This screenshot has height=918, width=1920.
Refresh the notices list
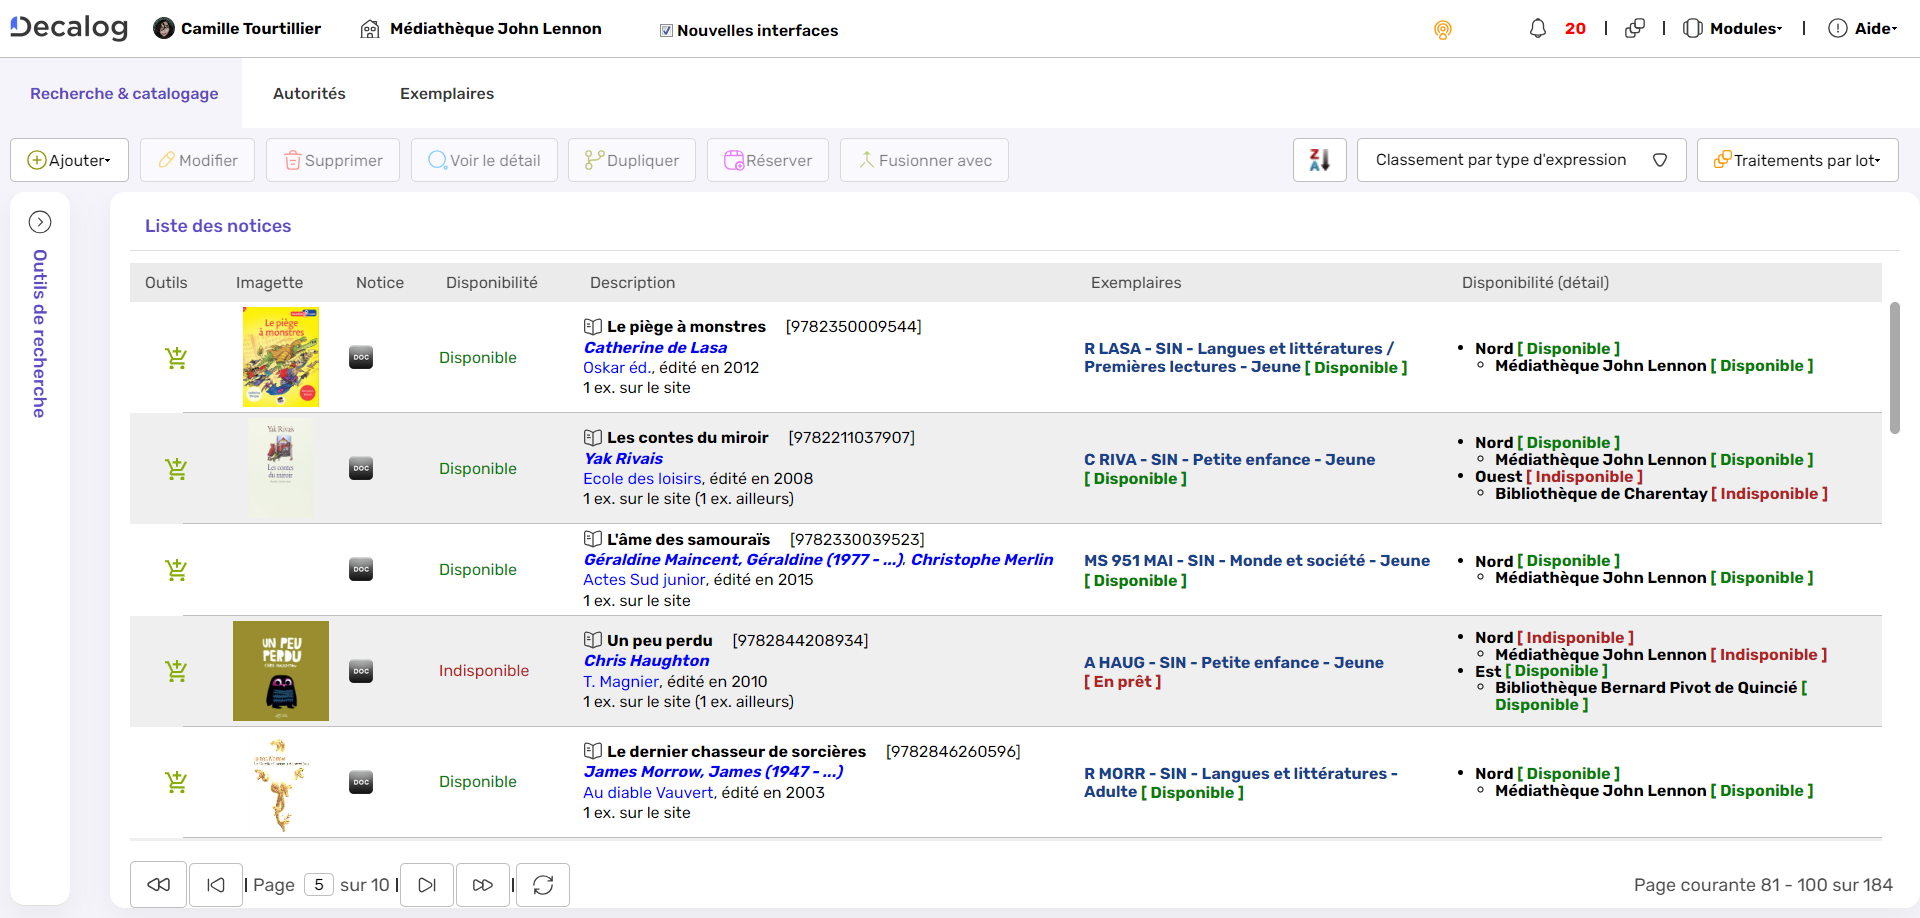coord(542,884)
